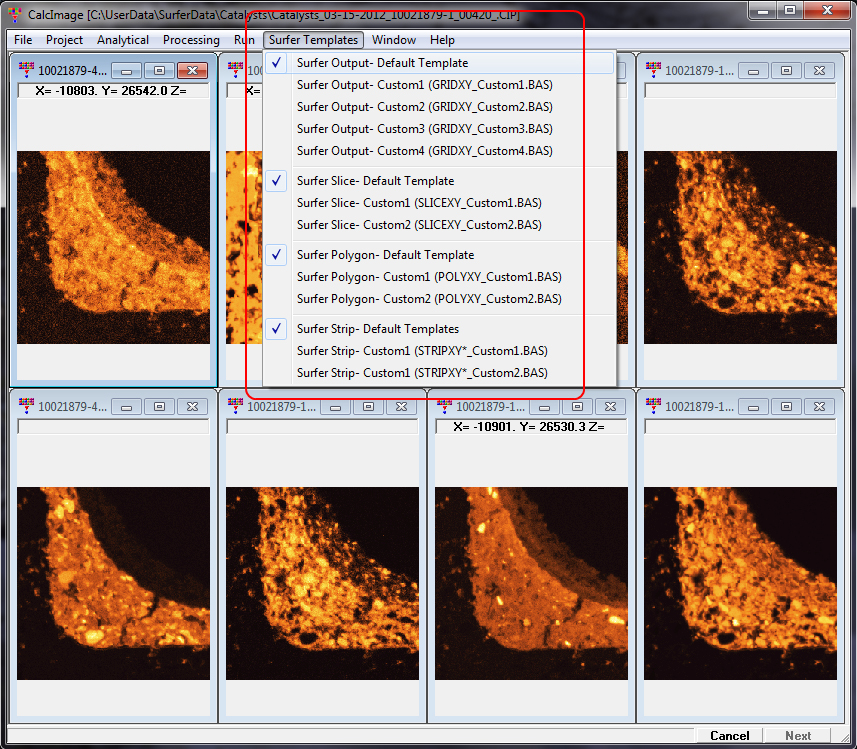Select Surfer Output- Custom2 (GRIDXY_Custom2.BAS)
The width and height of the screenshot is (857, 749).
(x=424, y=107)
